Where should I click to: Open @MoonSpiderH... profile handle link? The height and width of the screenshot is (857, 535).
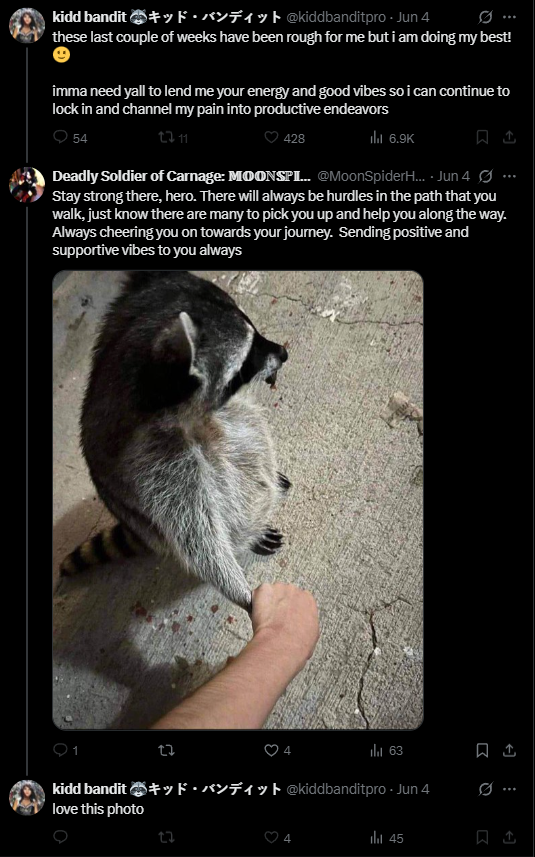371,176
